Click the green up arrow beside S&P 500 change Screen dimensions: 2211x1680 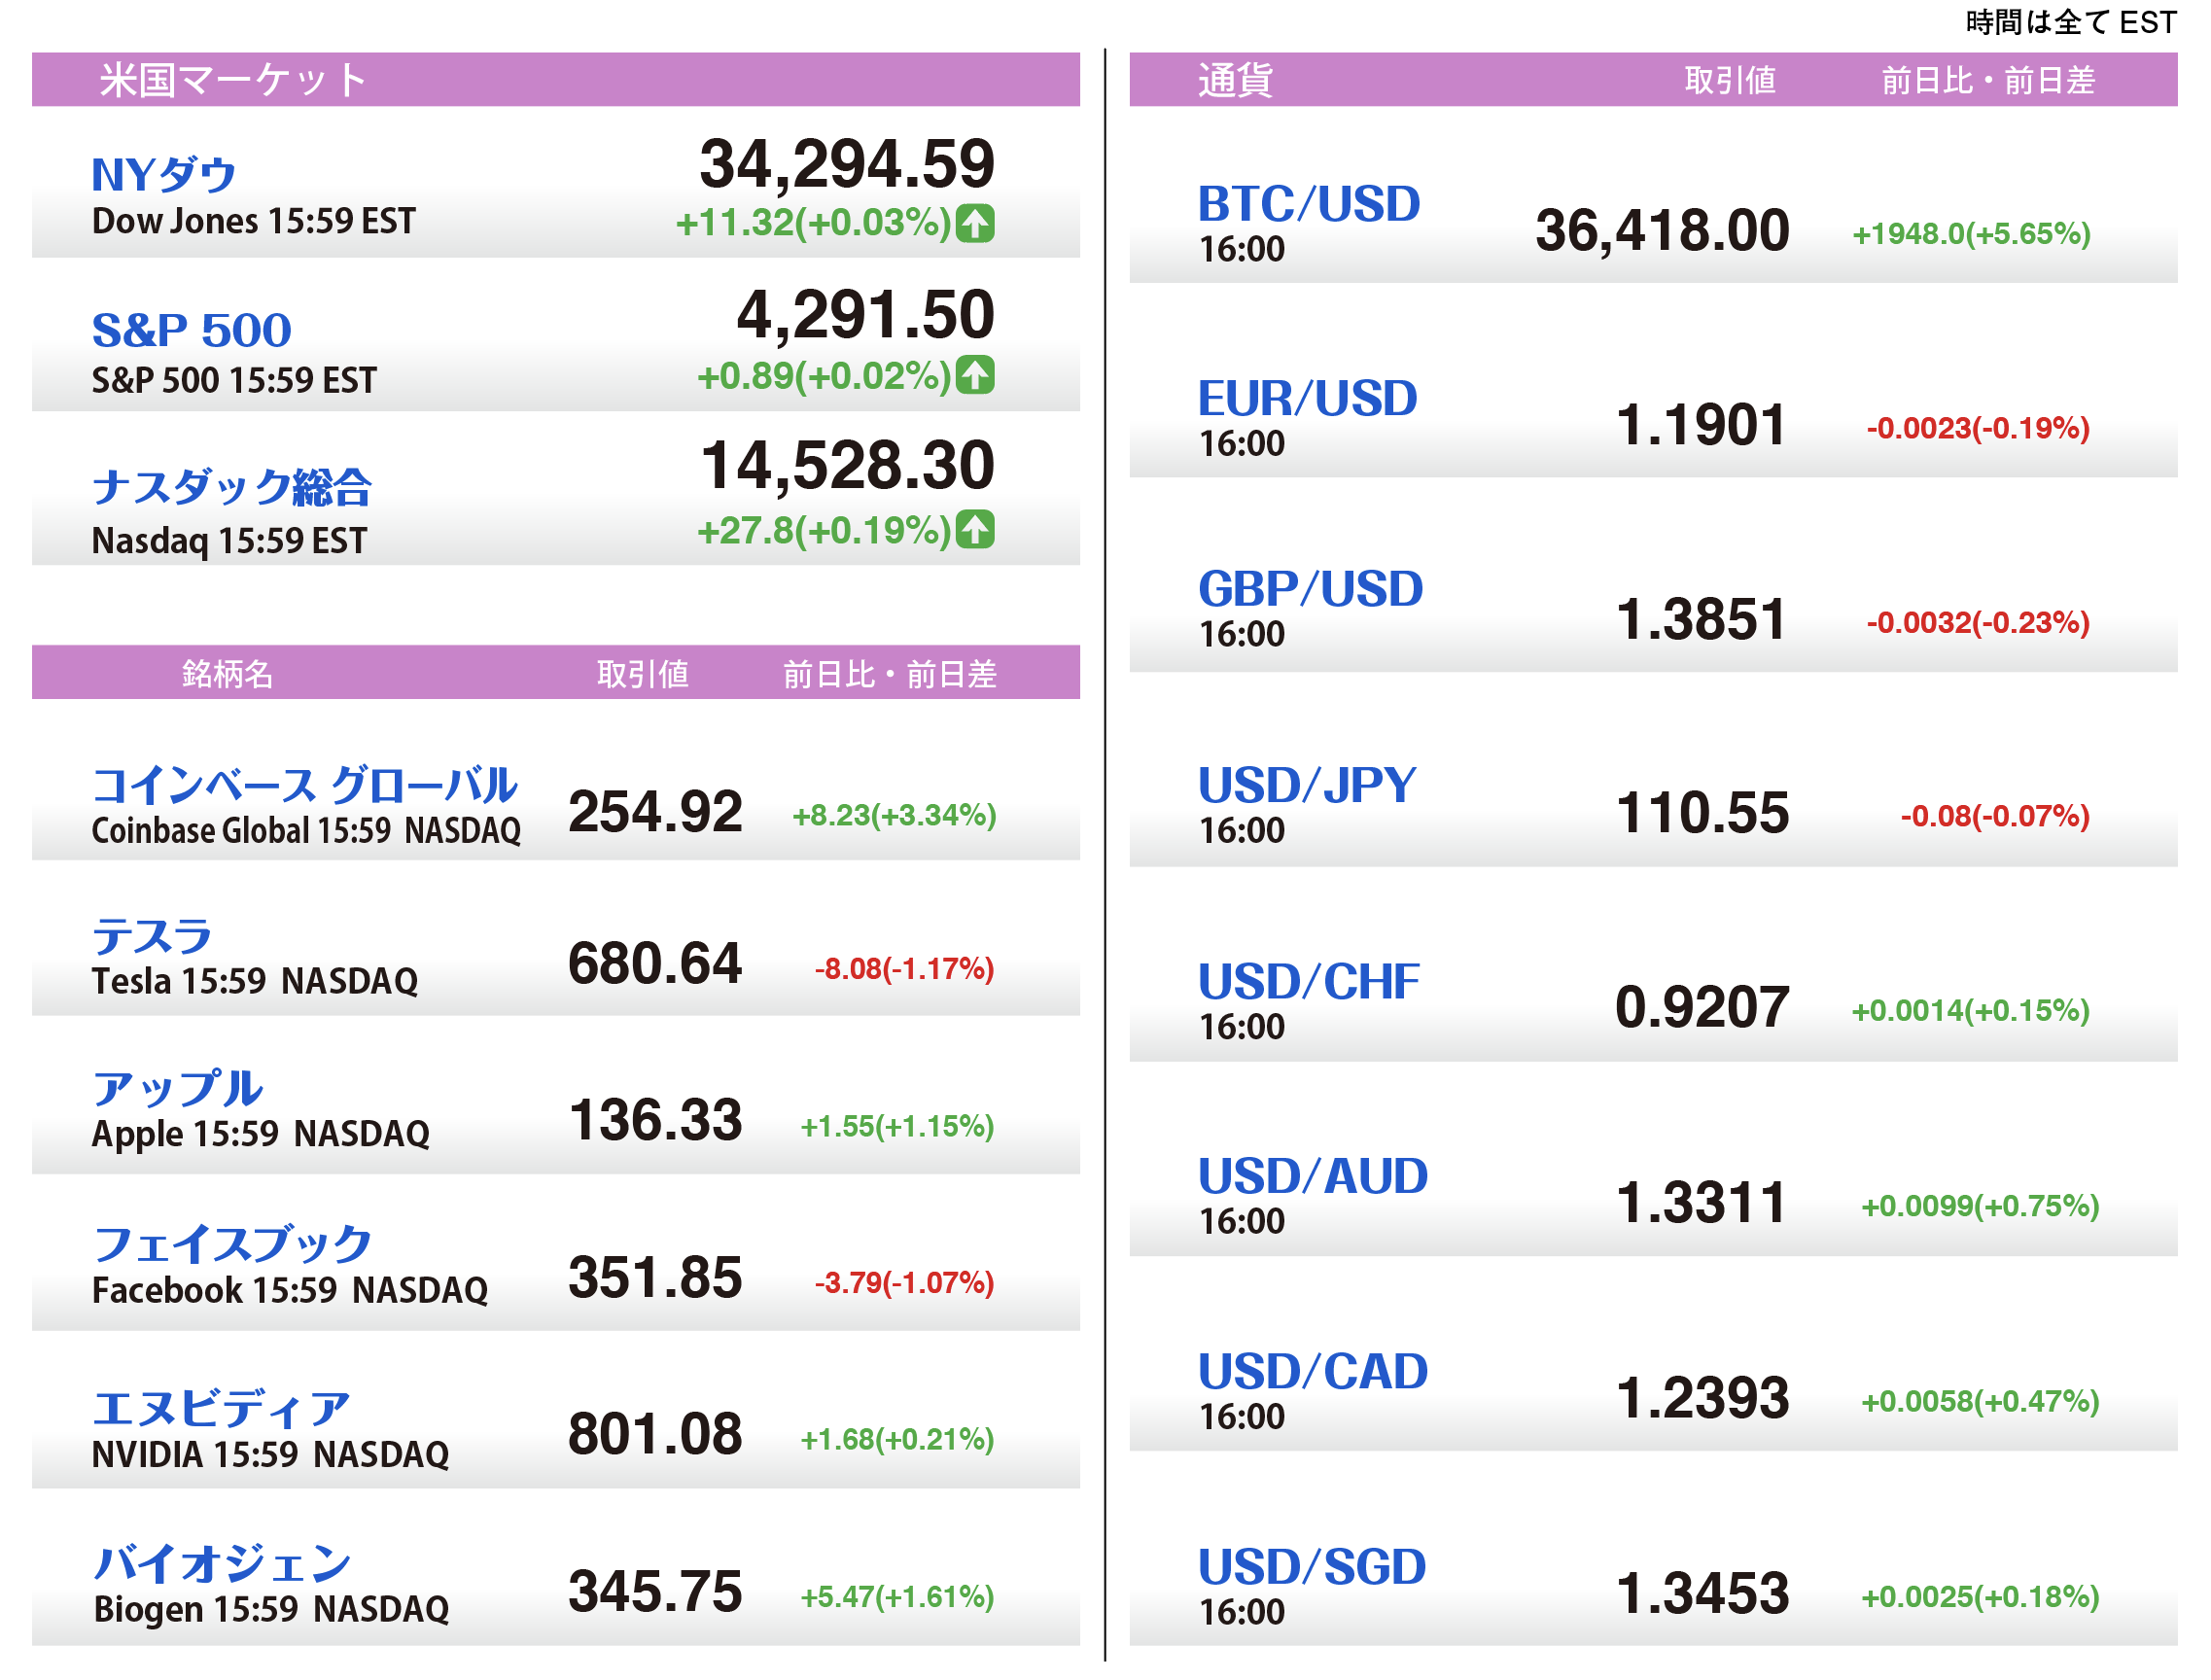click(974, 376)
